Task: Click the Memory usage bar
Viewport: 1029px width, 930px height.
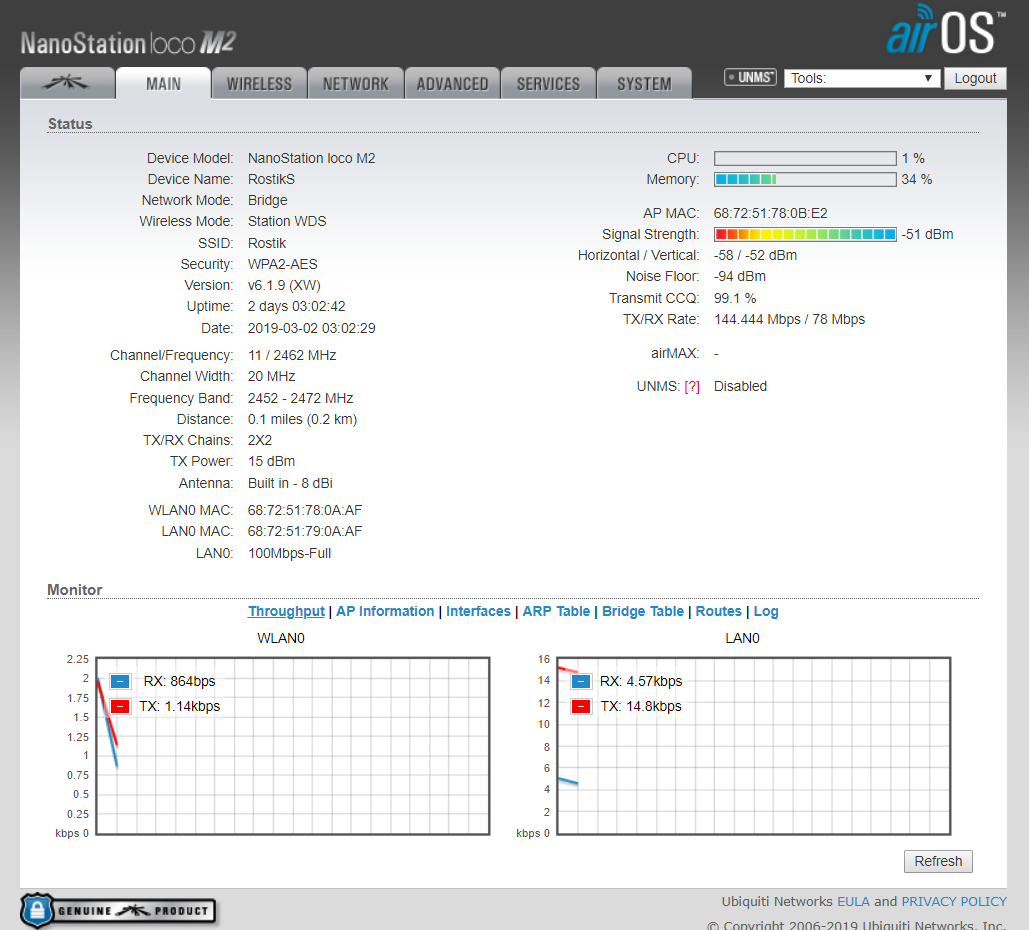Action: tap(805, 179)
